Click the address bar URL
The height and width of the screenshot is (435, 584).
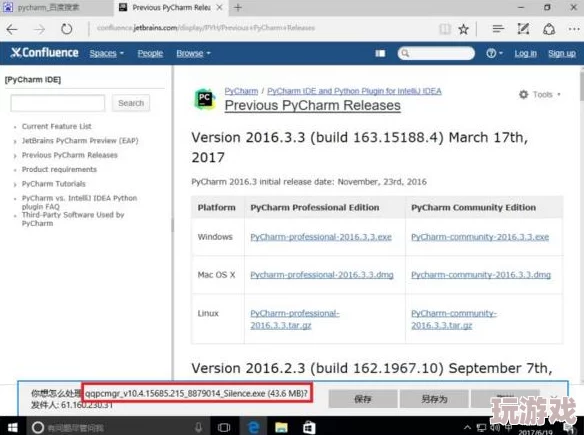(206, 28)
